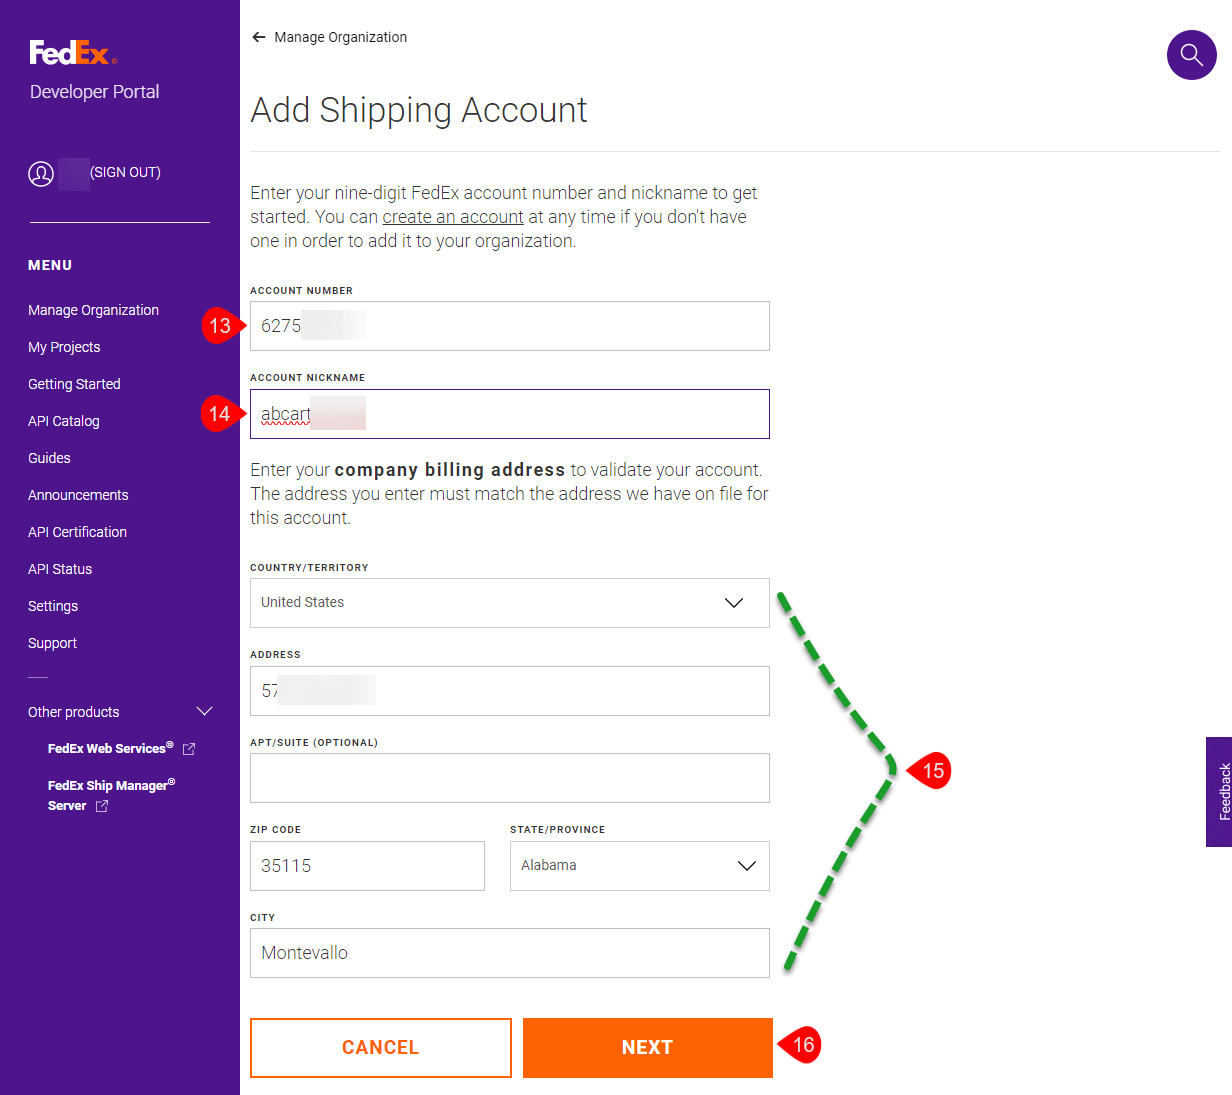Viewport: 1232px width, 1095px height.
Task: Click the back arrow beside Manage Organization
Action: tap(259, 37)
